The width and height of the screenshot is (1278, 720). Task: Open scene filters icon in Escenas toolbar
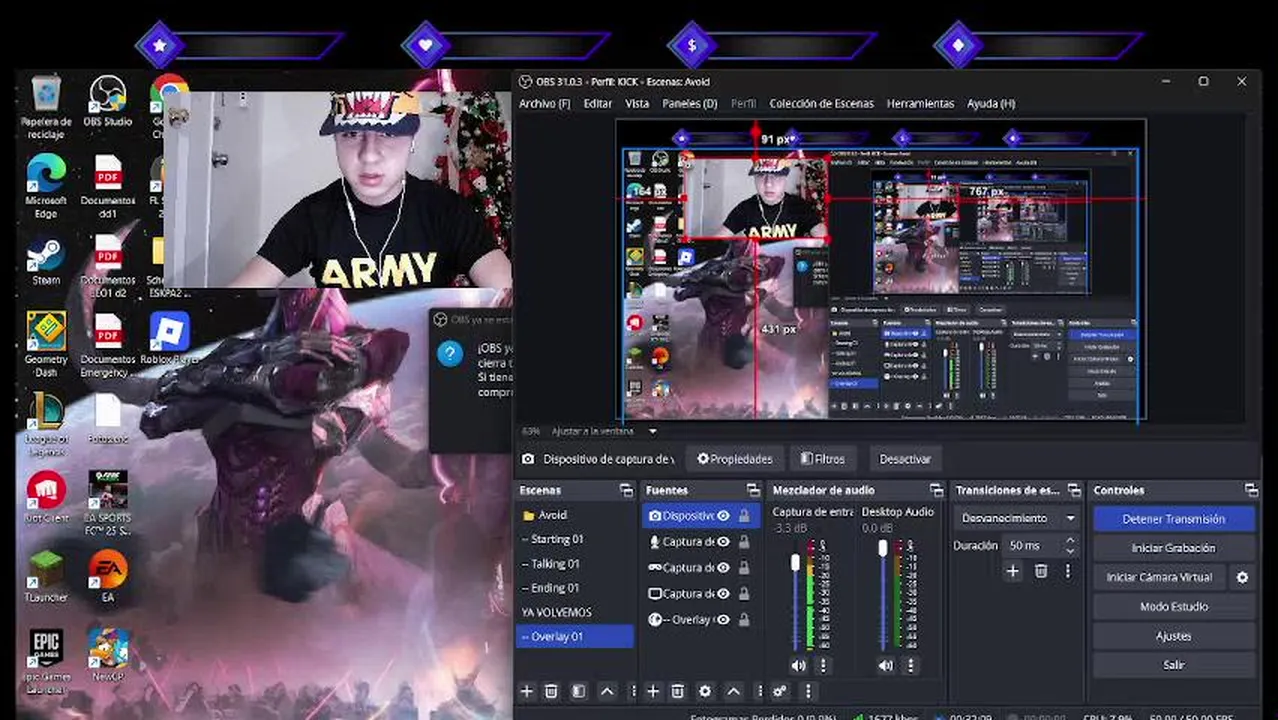coord(578,691)
